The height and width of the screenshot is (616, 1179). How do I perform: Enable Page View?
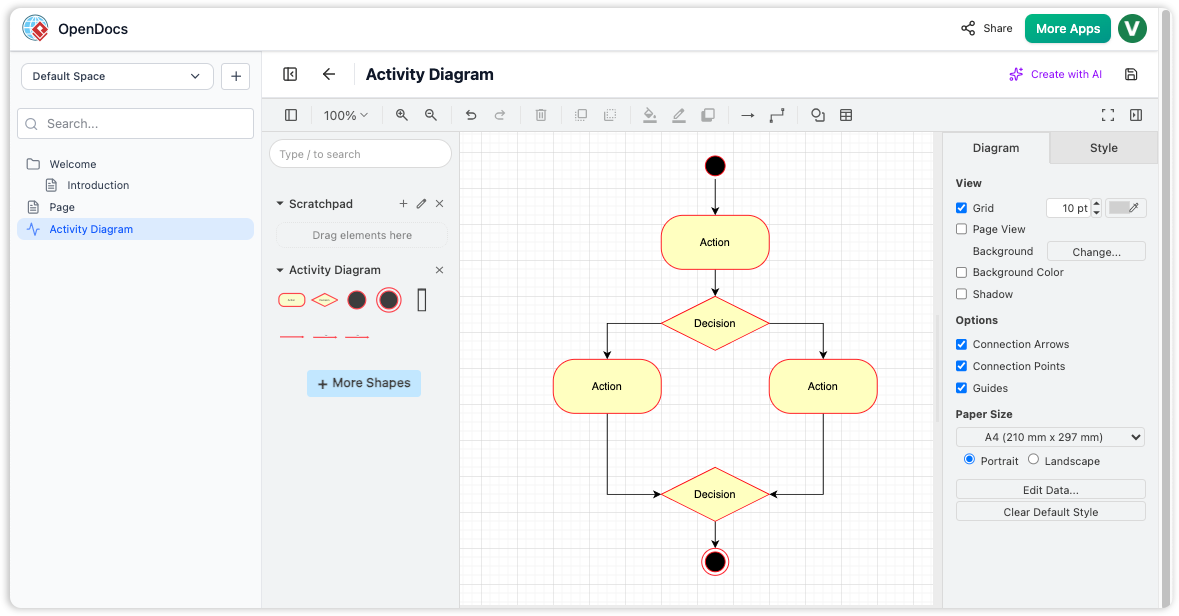pos(961,228)
